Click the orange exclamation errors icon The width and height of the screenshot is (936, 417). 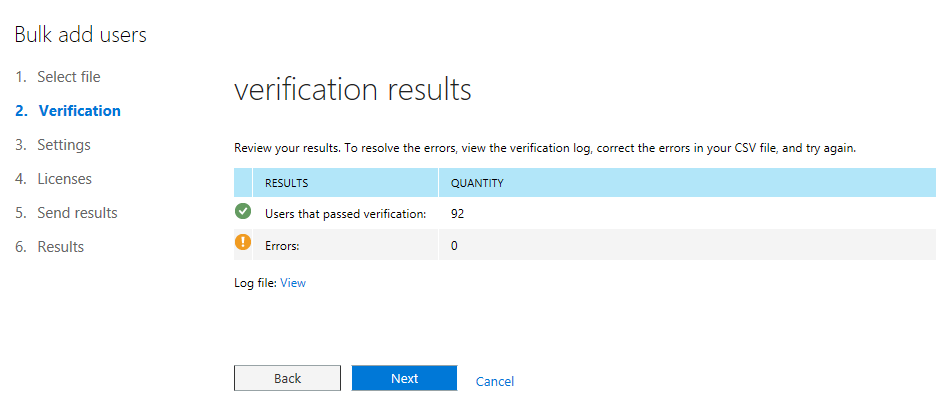(243, 242)
